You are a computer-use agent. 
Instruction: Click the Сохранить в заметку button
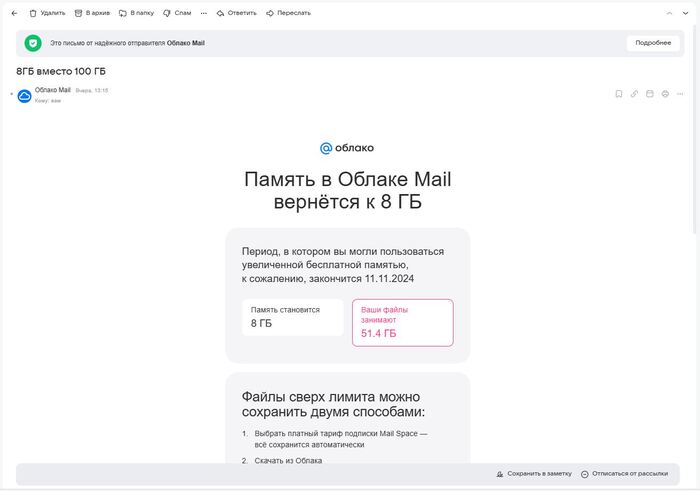pyautogui.click(x=534, y=474)
